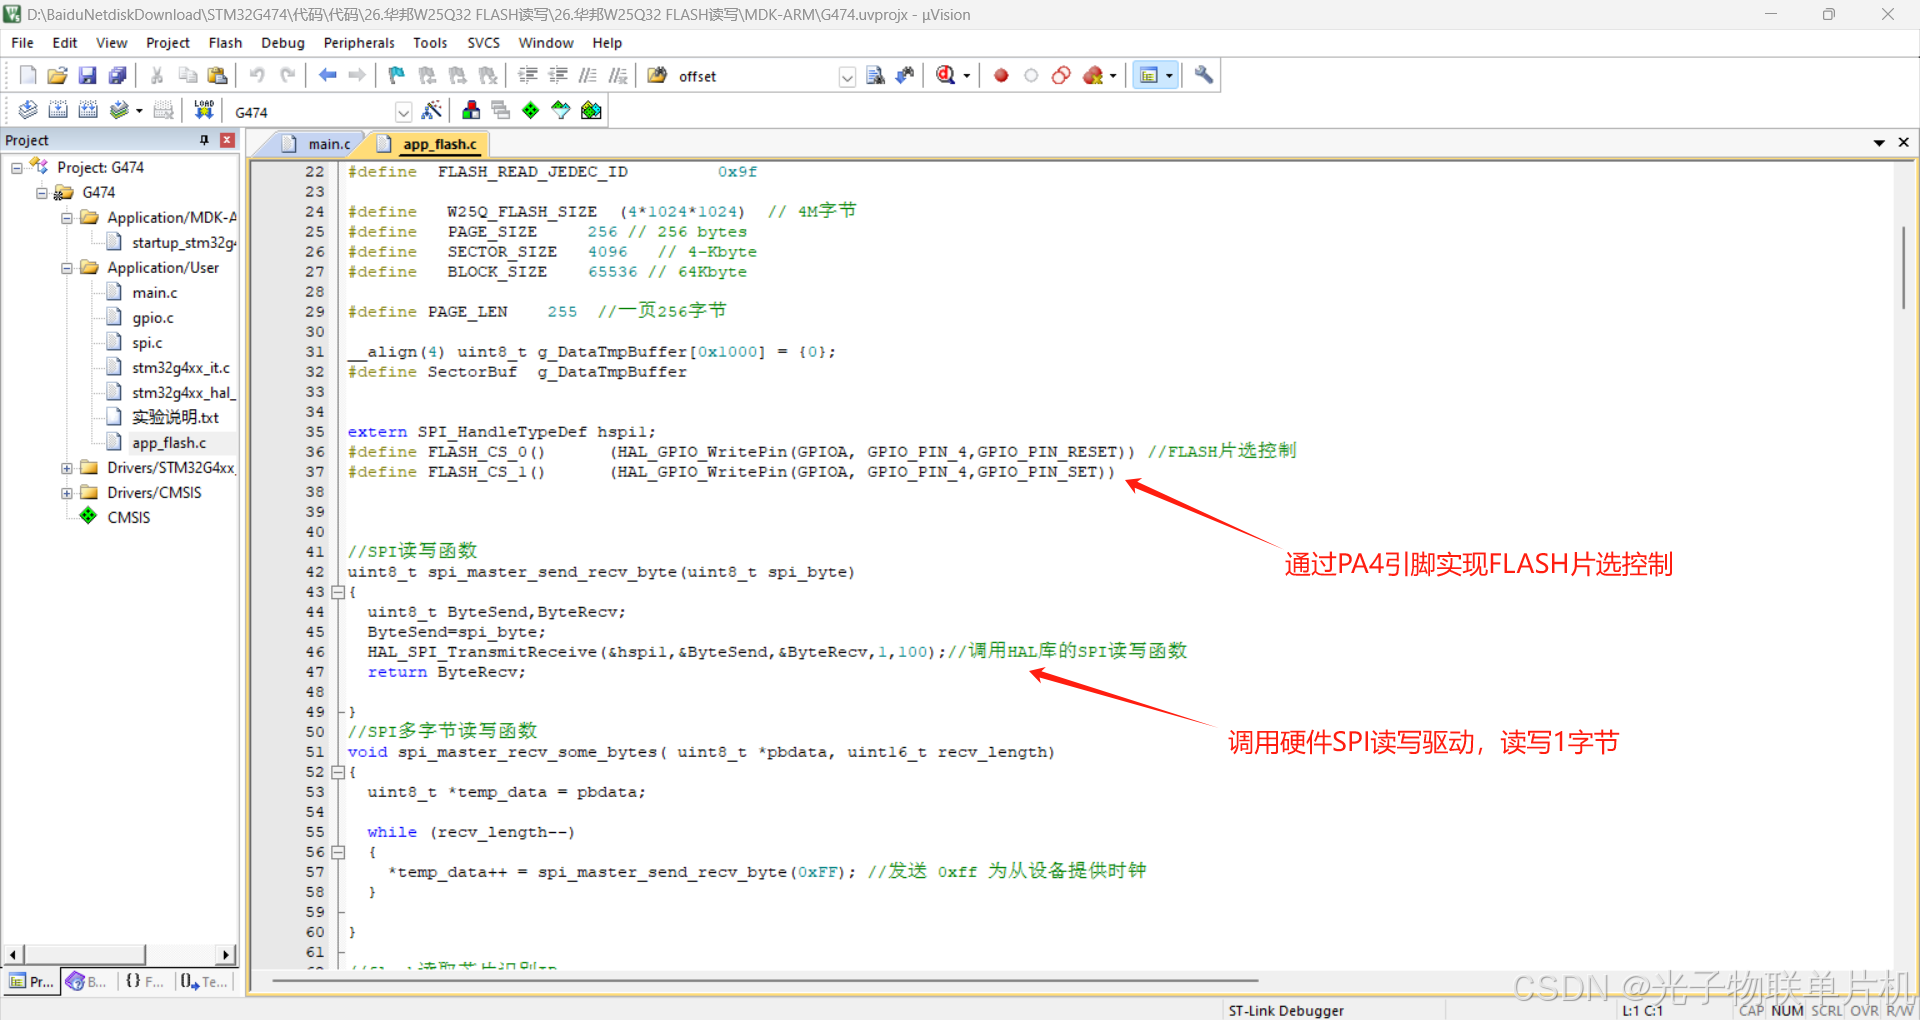Download code to flash with LOAD
This screenshot has width=1920, height=1020.
[204, 111]
